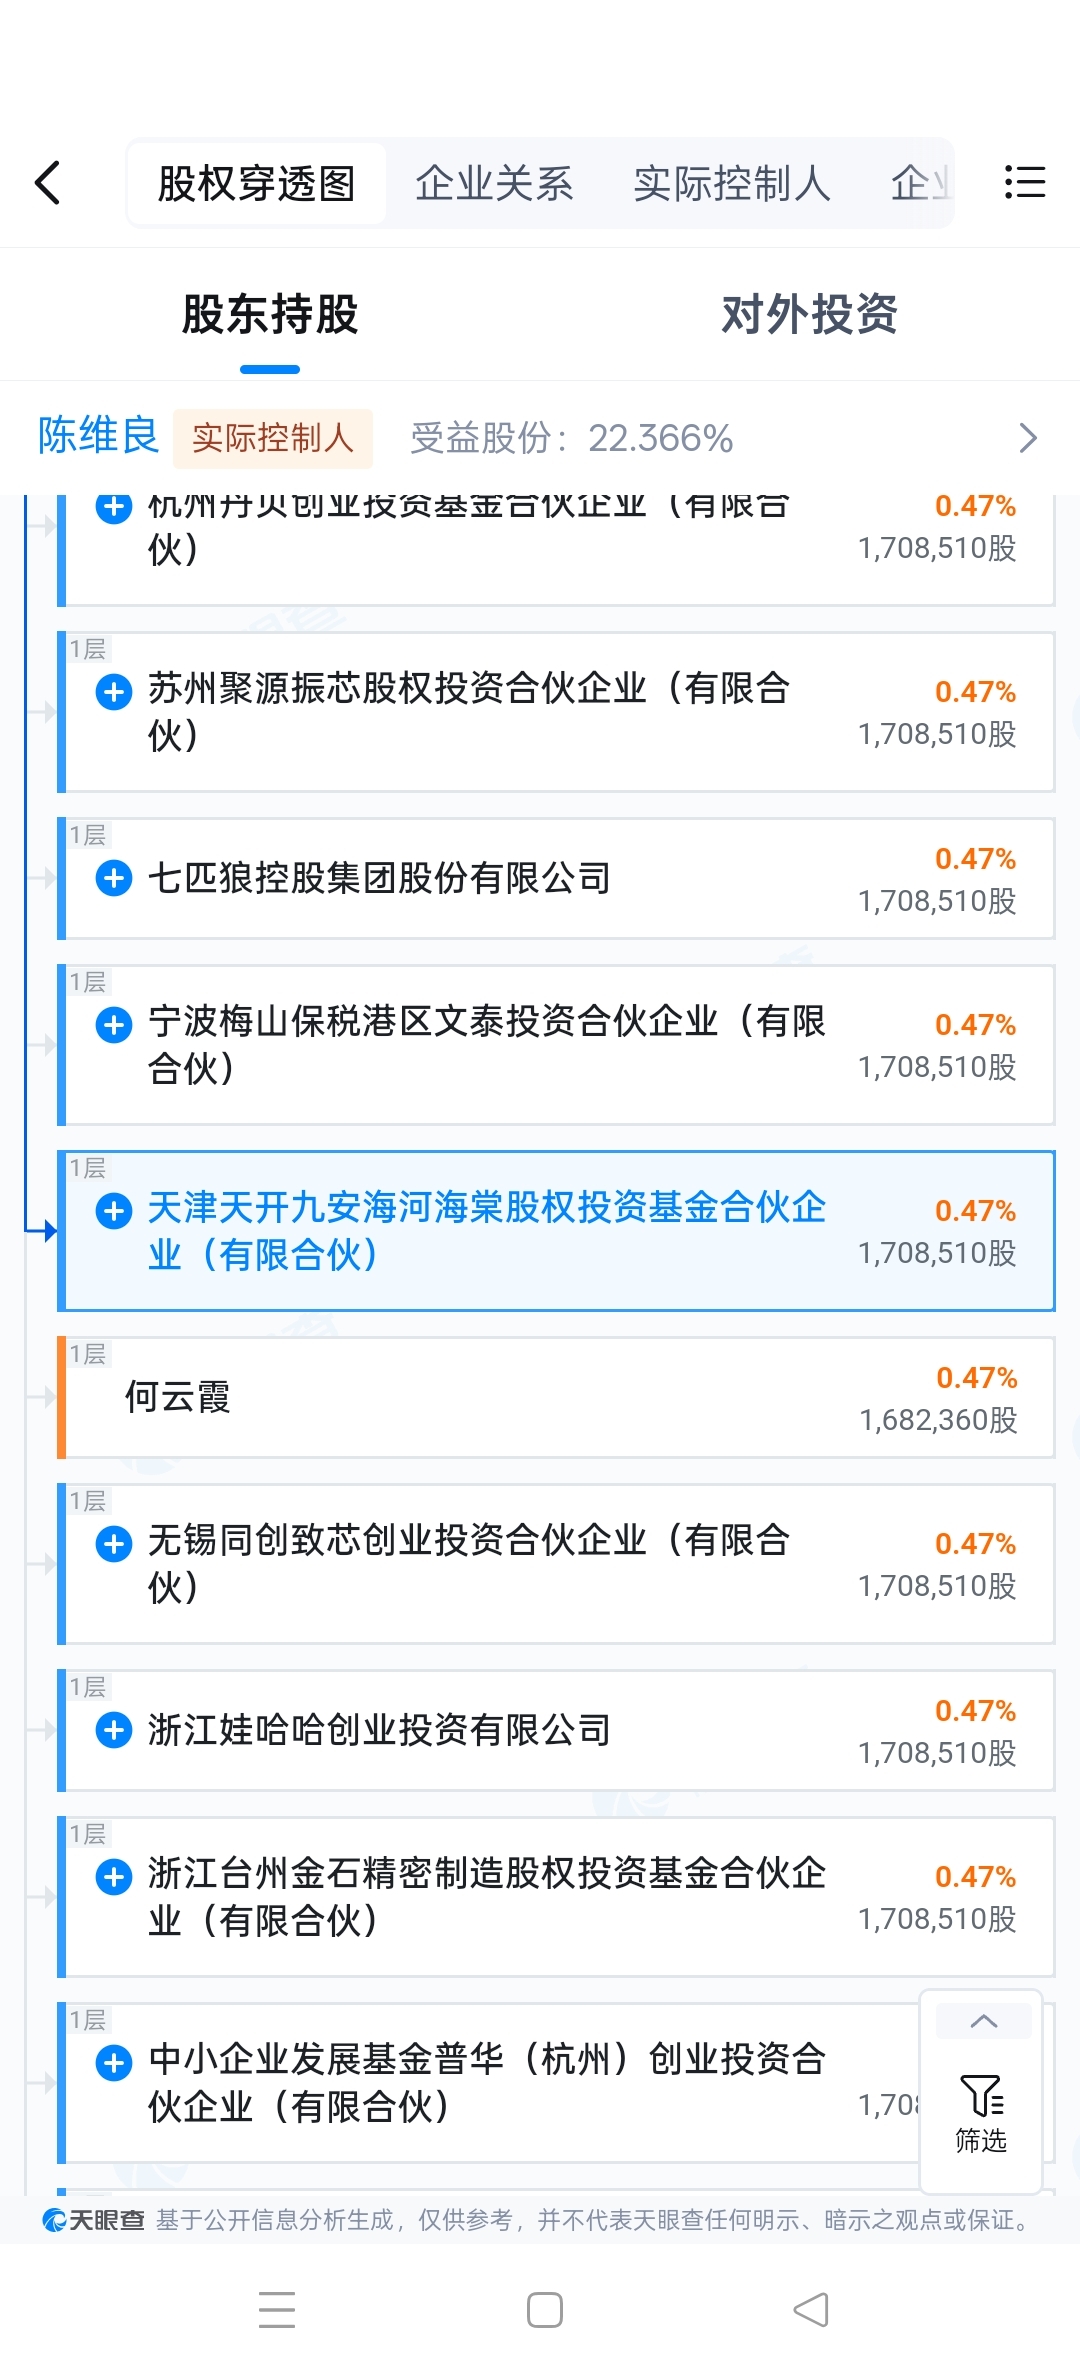Viewport: 1080px width, 2376px height.
Task: Expand 宁波梅山保税港区文泰投资 plus icon
Action: pos(114,1025)
